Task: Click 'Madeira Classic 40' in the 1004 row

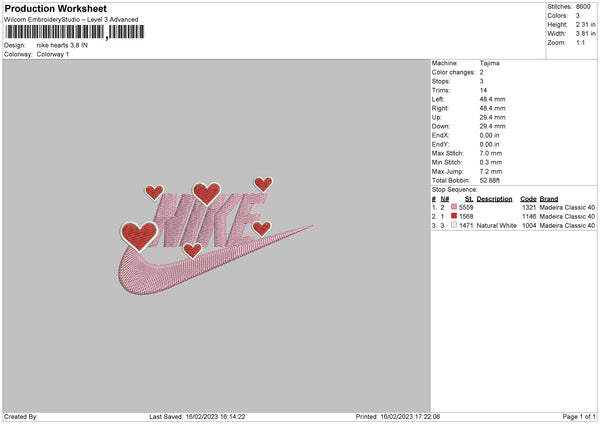Action: [567, 226]
